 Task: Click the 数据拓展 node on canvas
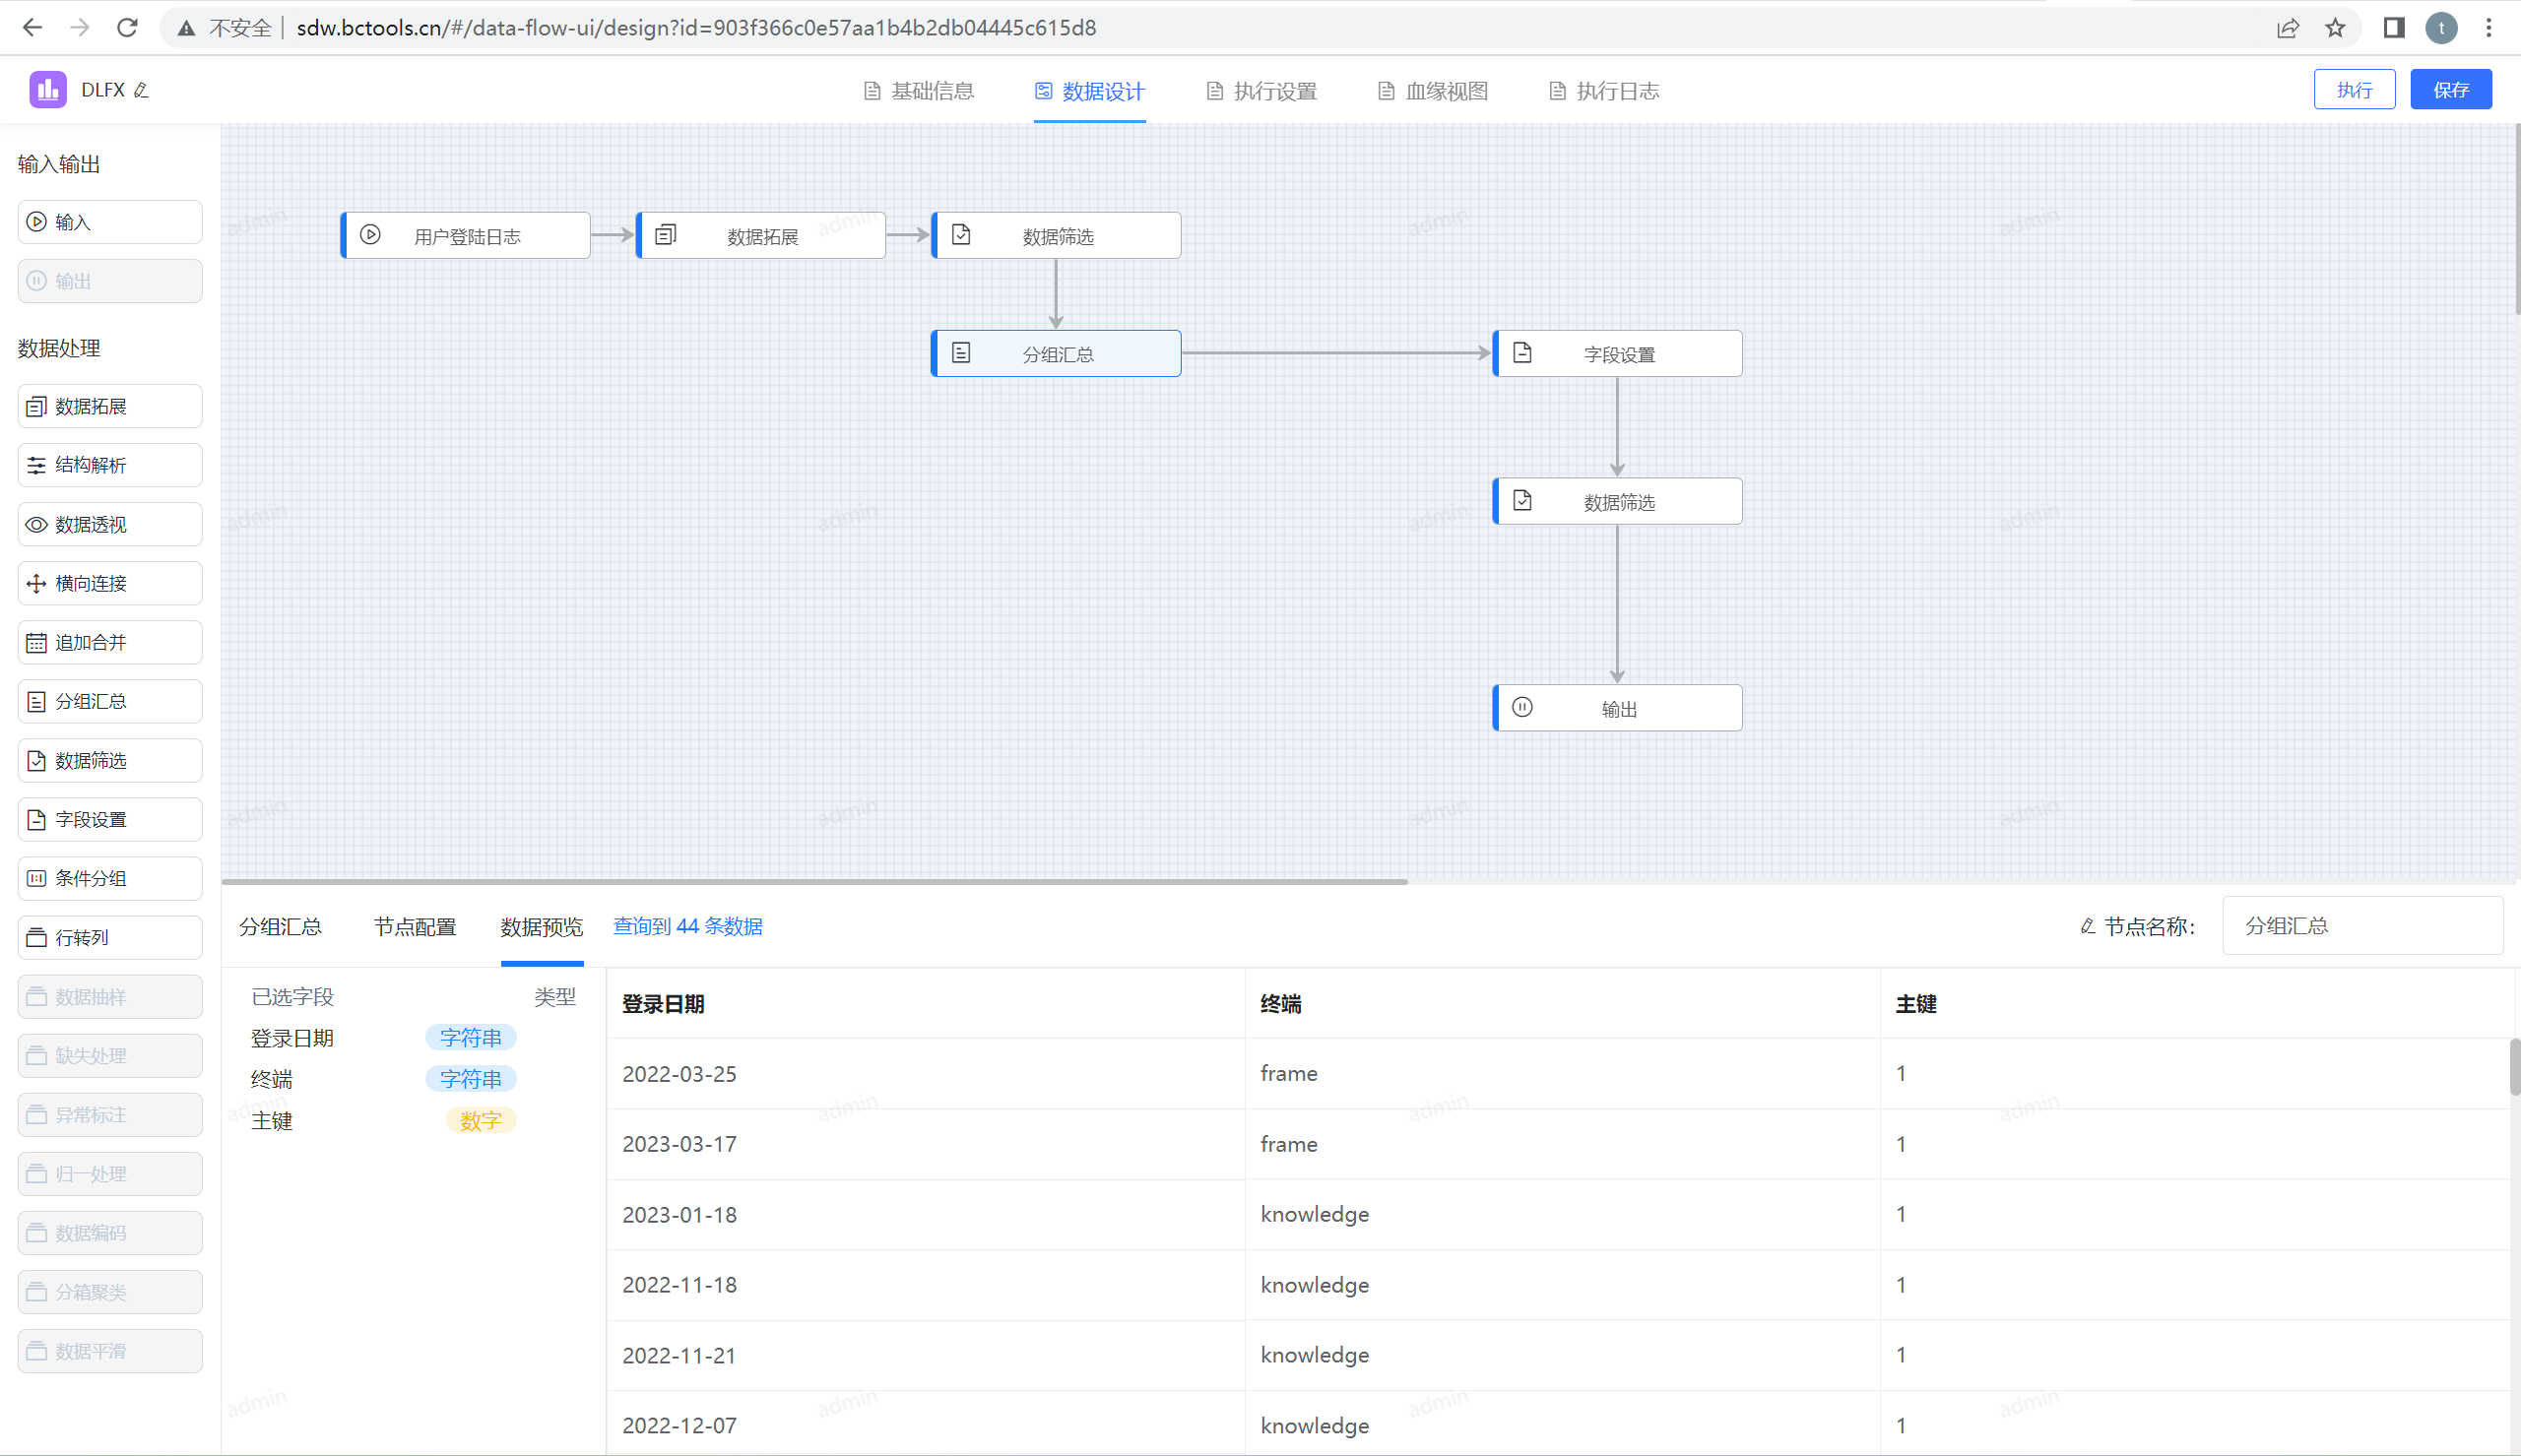pyautogui.click(x=761, y=236)
